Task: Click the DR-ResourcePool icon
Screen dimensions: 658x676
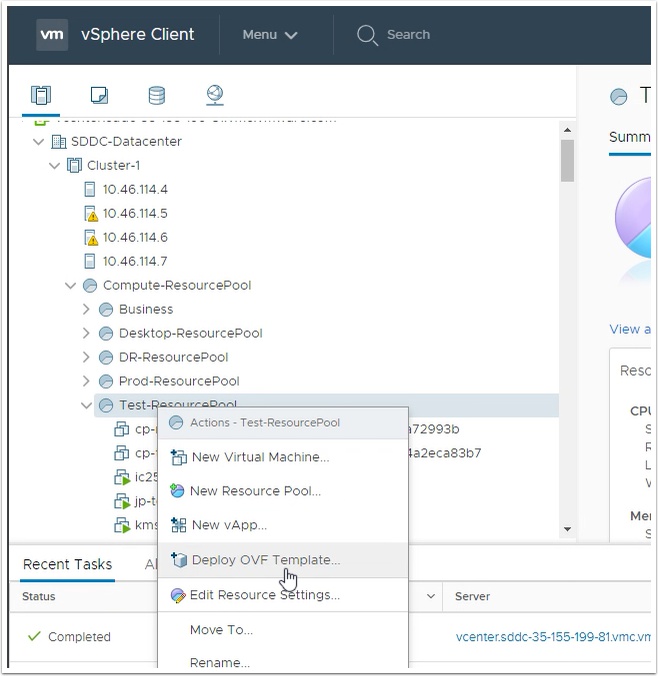Action: click(106, 357)
